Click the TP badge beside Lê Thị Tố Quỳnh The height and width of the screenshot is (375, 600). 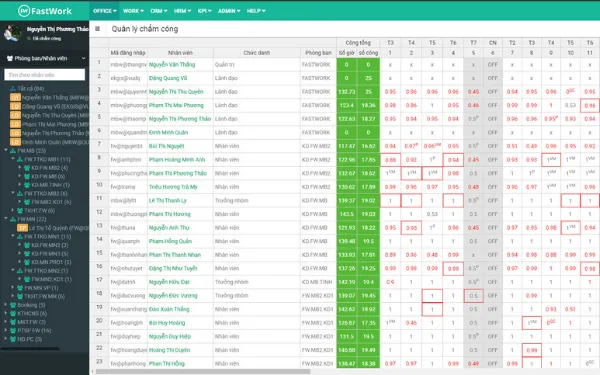tap(22, 228)
